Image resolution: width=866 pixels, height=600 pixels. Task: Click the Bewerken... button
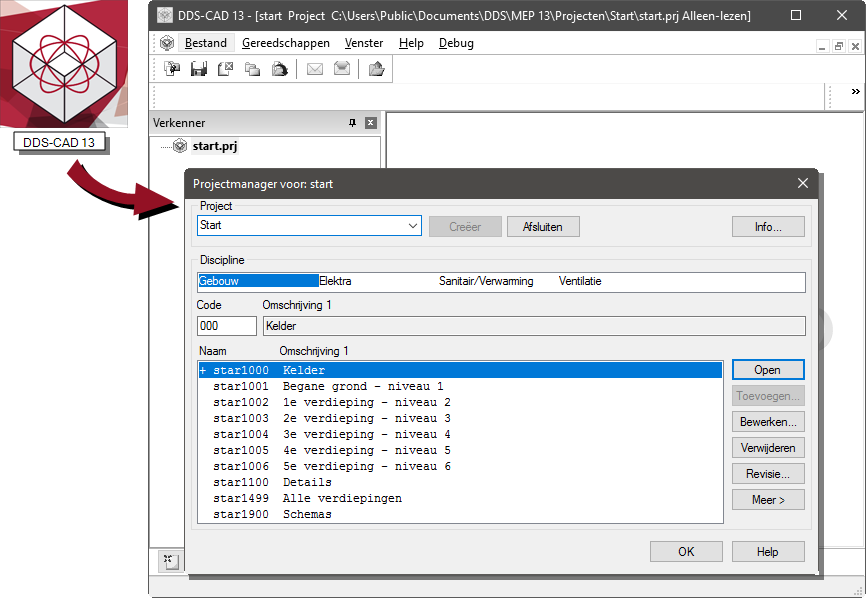(x=768, y=422)
